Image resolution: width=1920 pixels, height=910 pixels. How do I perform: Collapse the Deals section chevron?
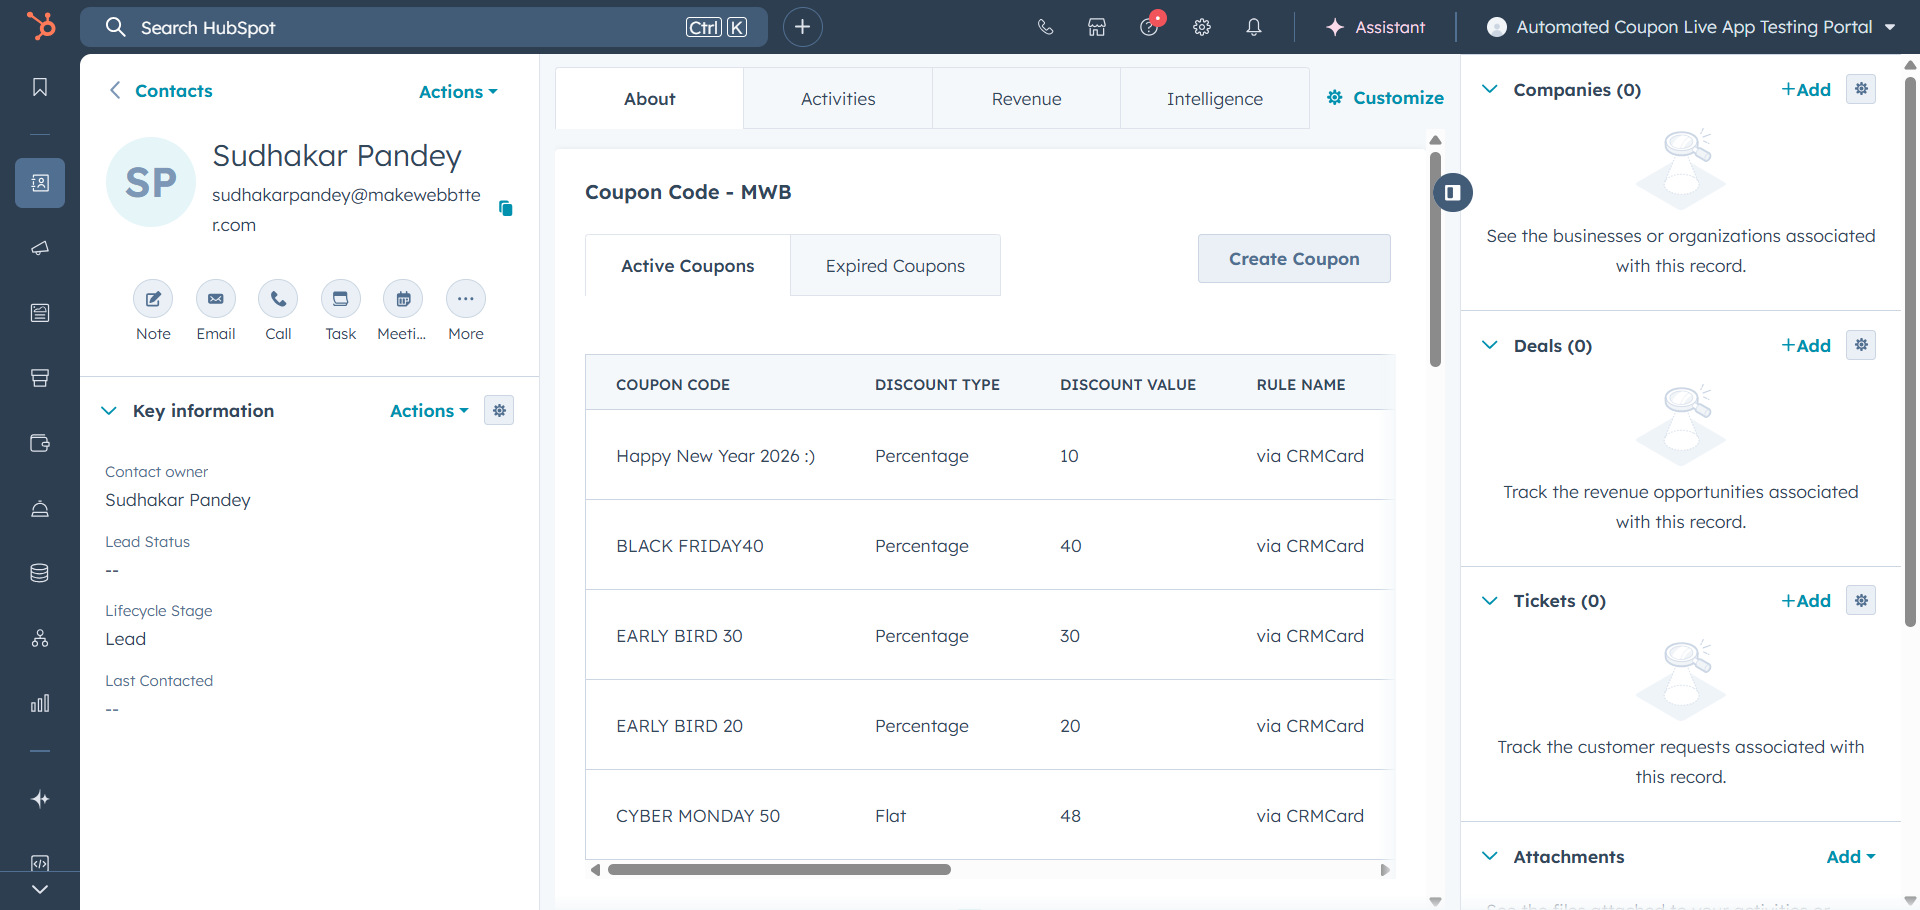1490,345
